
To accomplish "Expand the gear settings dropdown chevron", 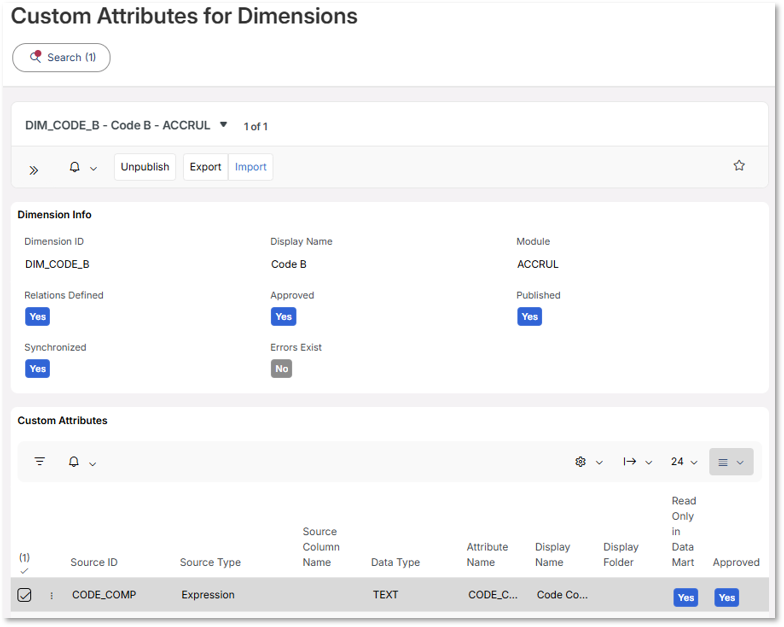I will click(599, 462).
